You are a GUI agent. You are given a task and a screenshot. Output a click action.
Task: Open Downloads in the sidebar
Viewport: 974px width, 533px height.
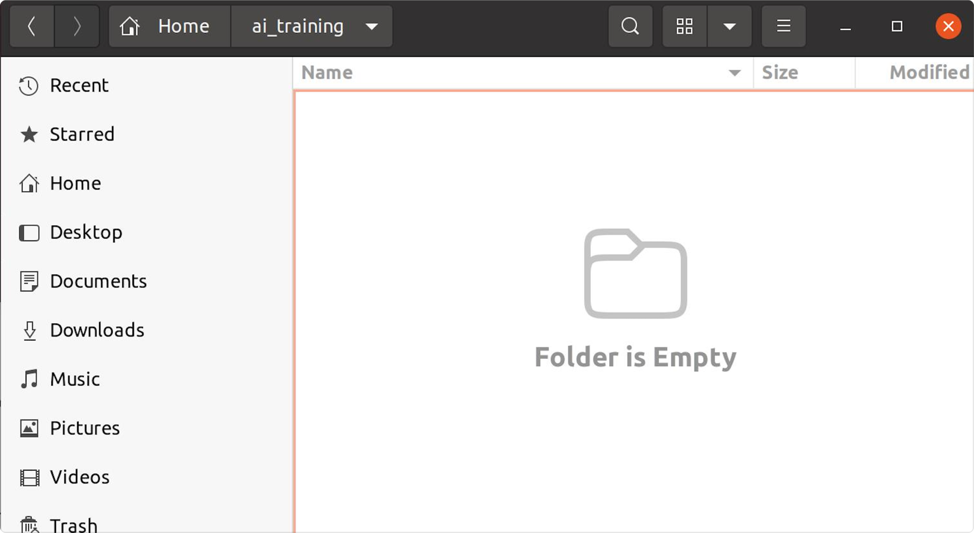pos(97,330)
